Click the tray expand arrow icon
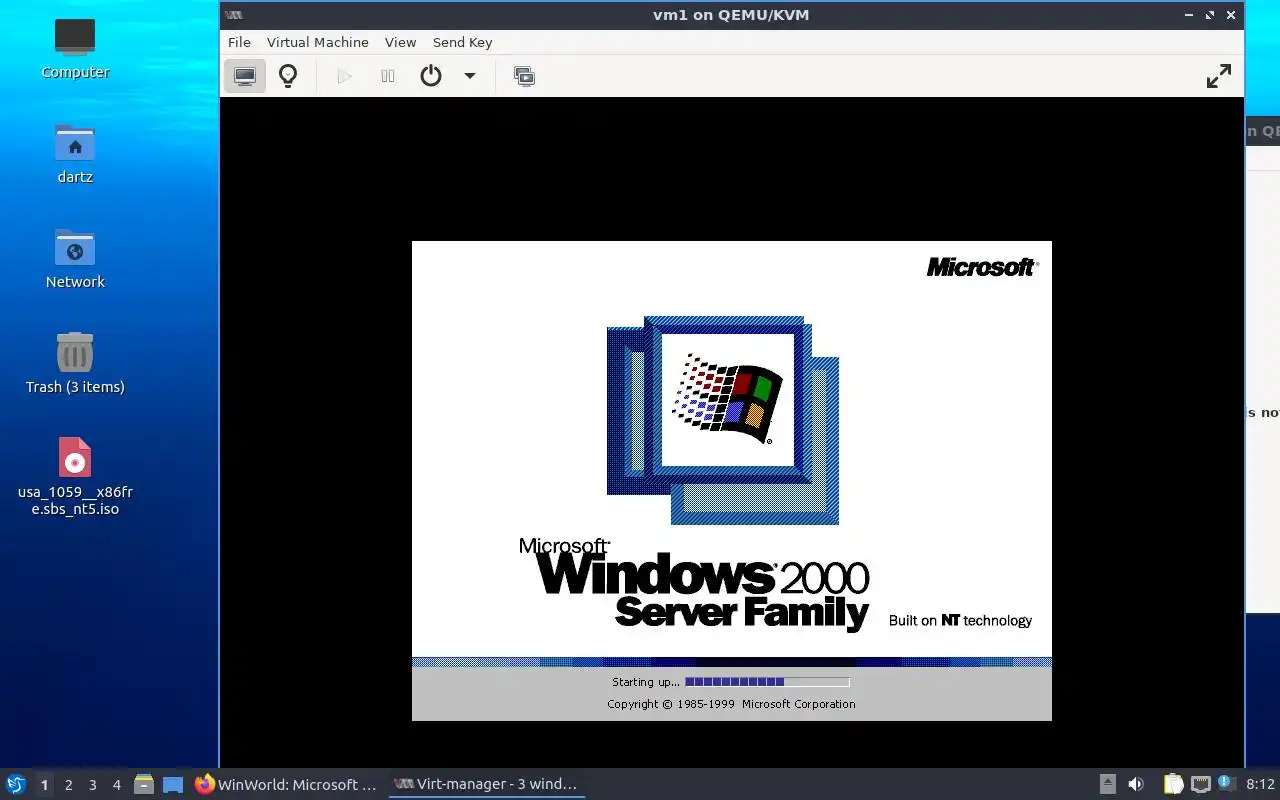 [1108, 785]
